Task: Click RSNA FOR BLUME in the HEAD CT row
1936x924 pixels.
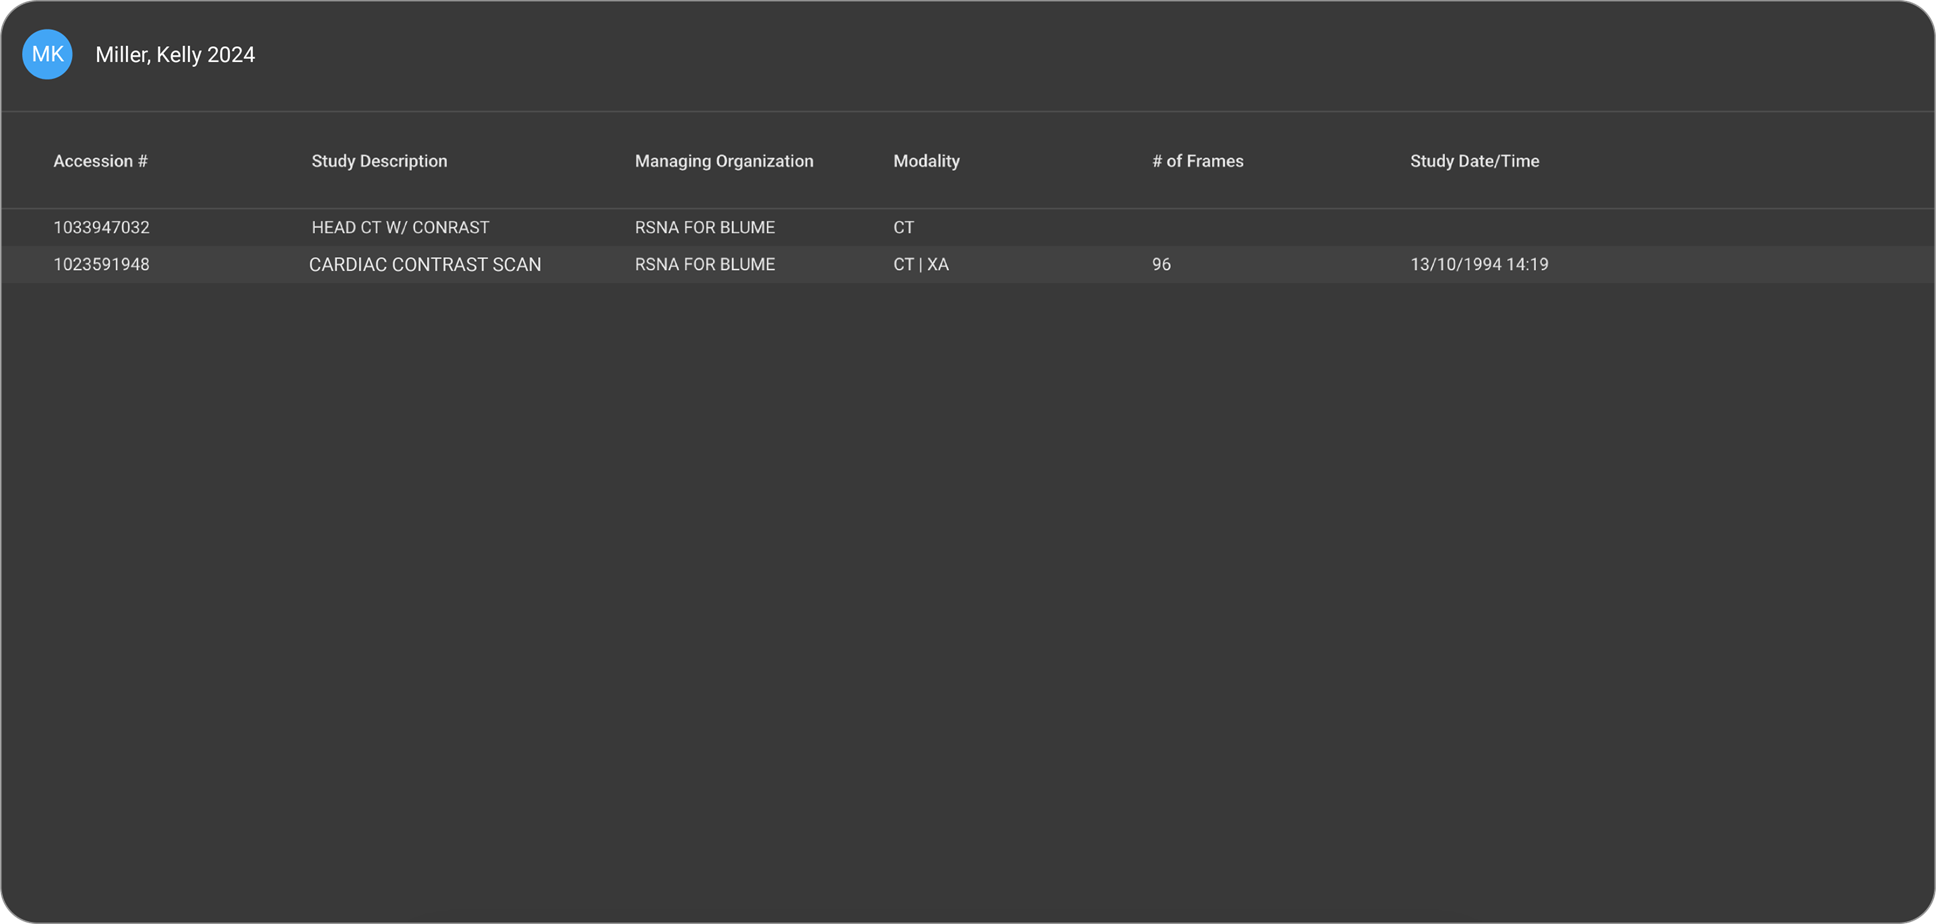Action: [704, 228]
